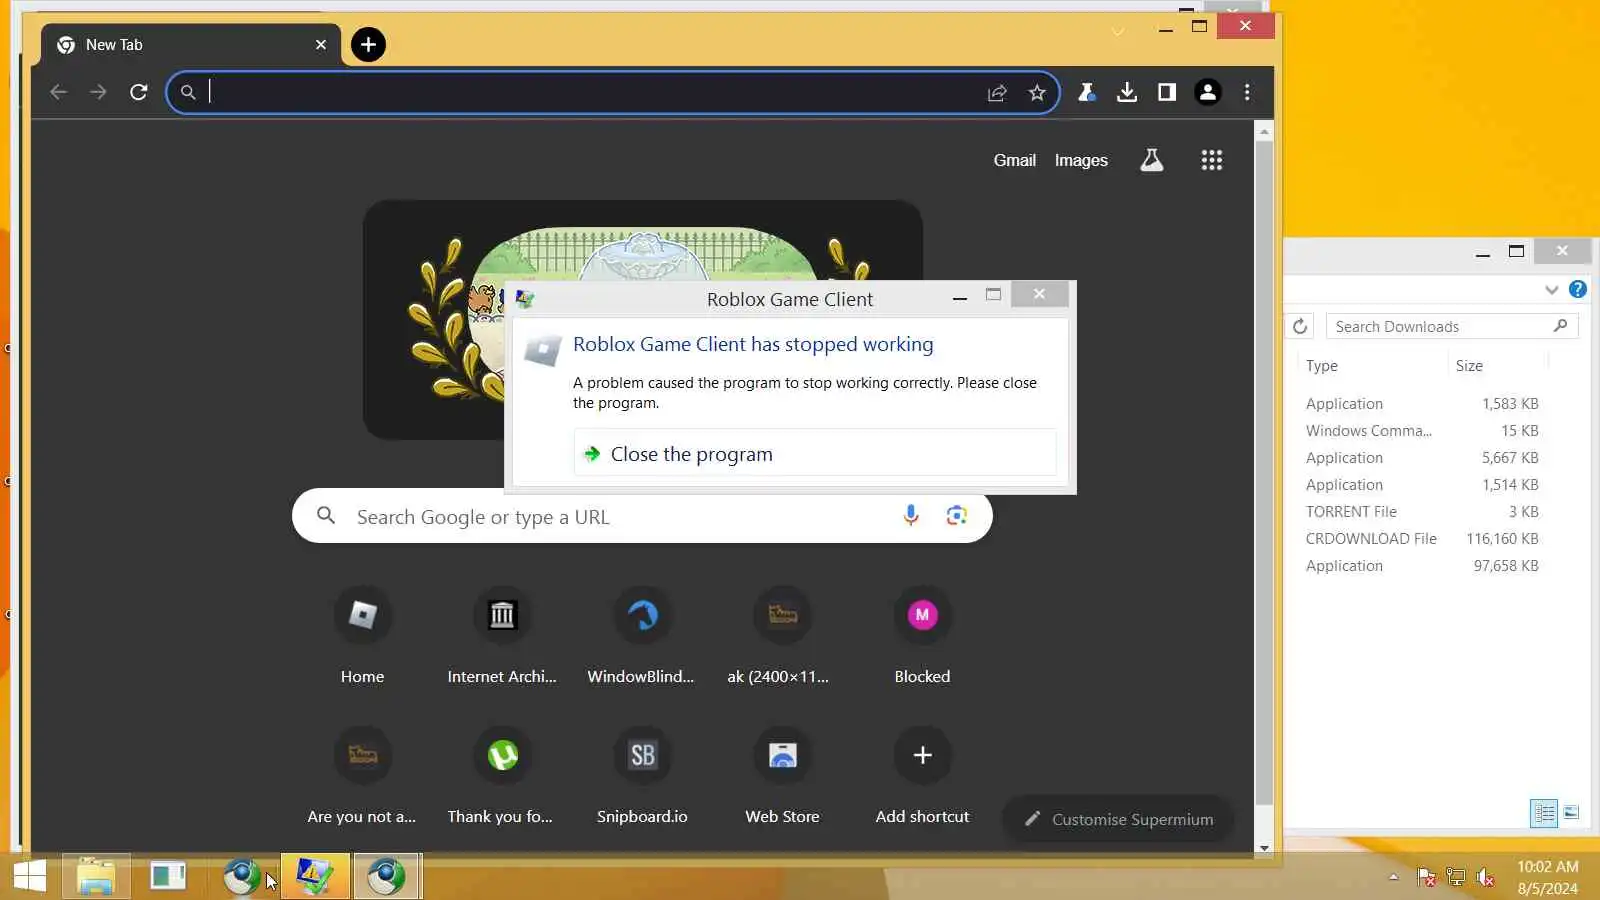Close the New Tab tab
The width and height of the screenshot is (1600, 900).
pos(320,45)
